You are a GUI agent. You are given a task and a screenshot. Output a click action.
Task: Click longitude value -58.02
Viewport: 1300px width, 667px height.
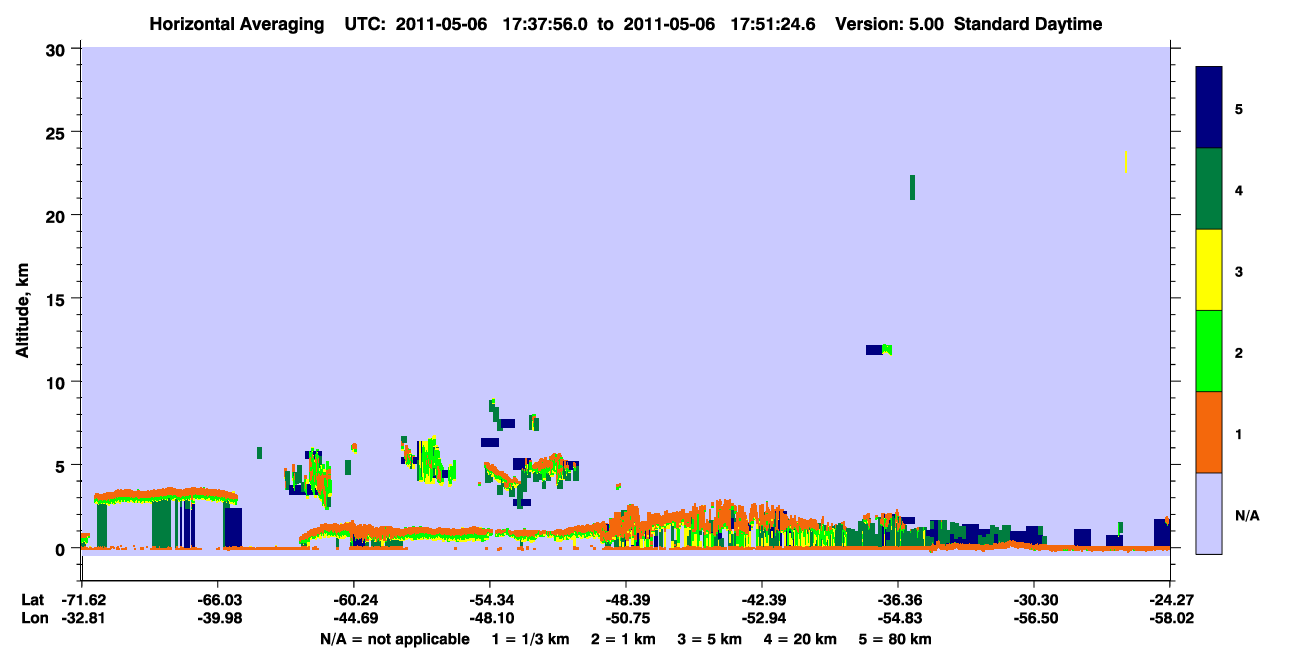click(1170, 619)
